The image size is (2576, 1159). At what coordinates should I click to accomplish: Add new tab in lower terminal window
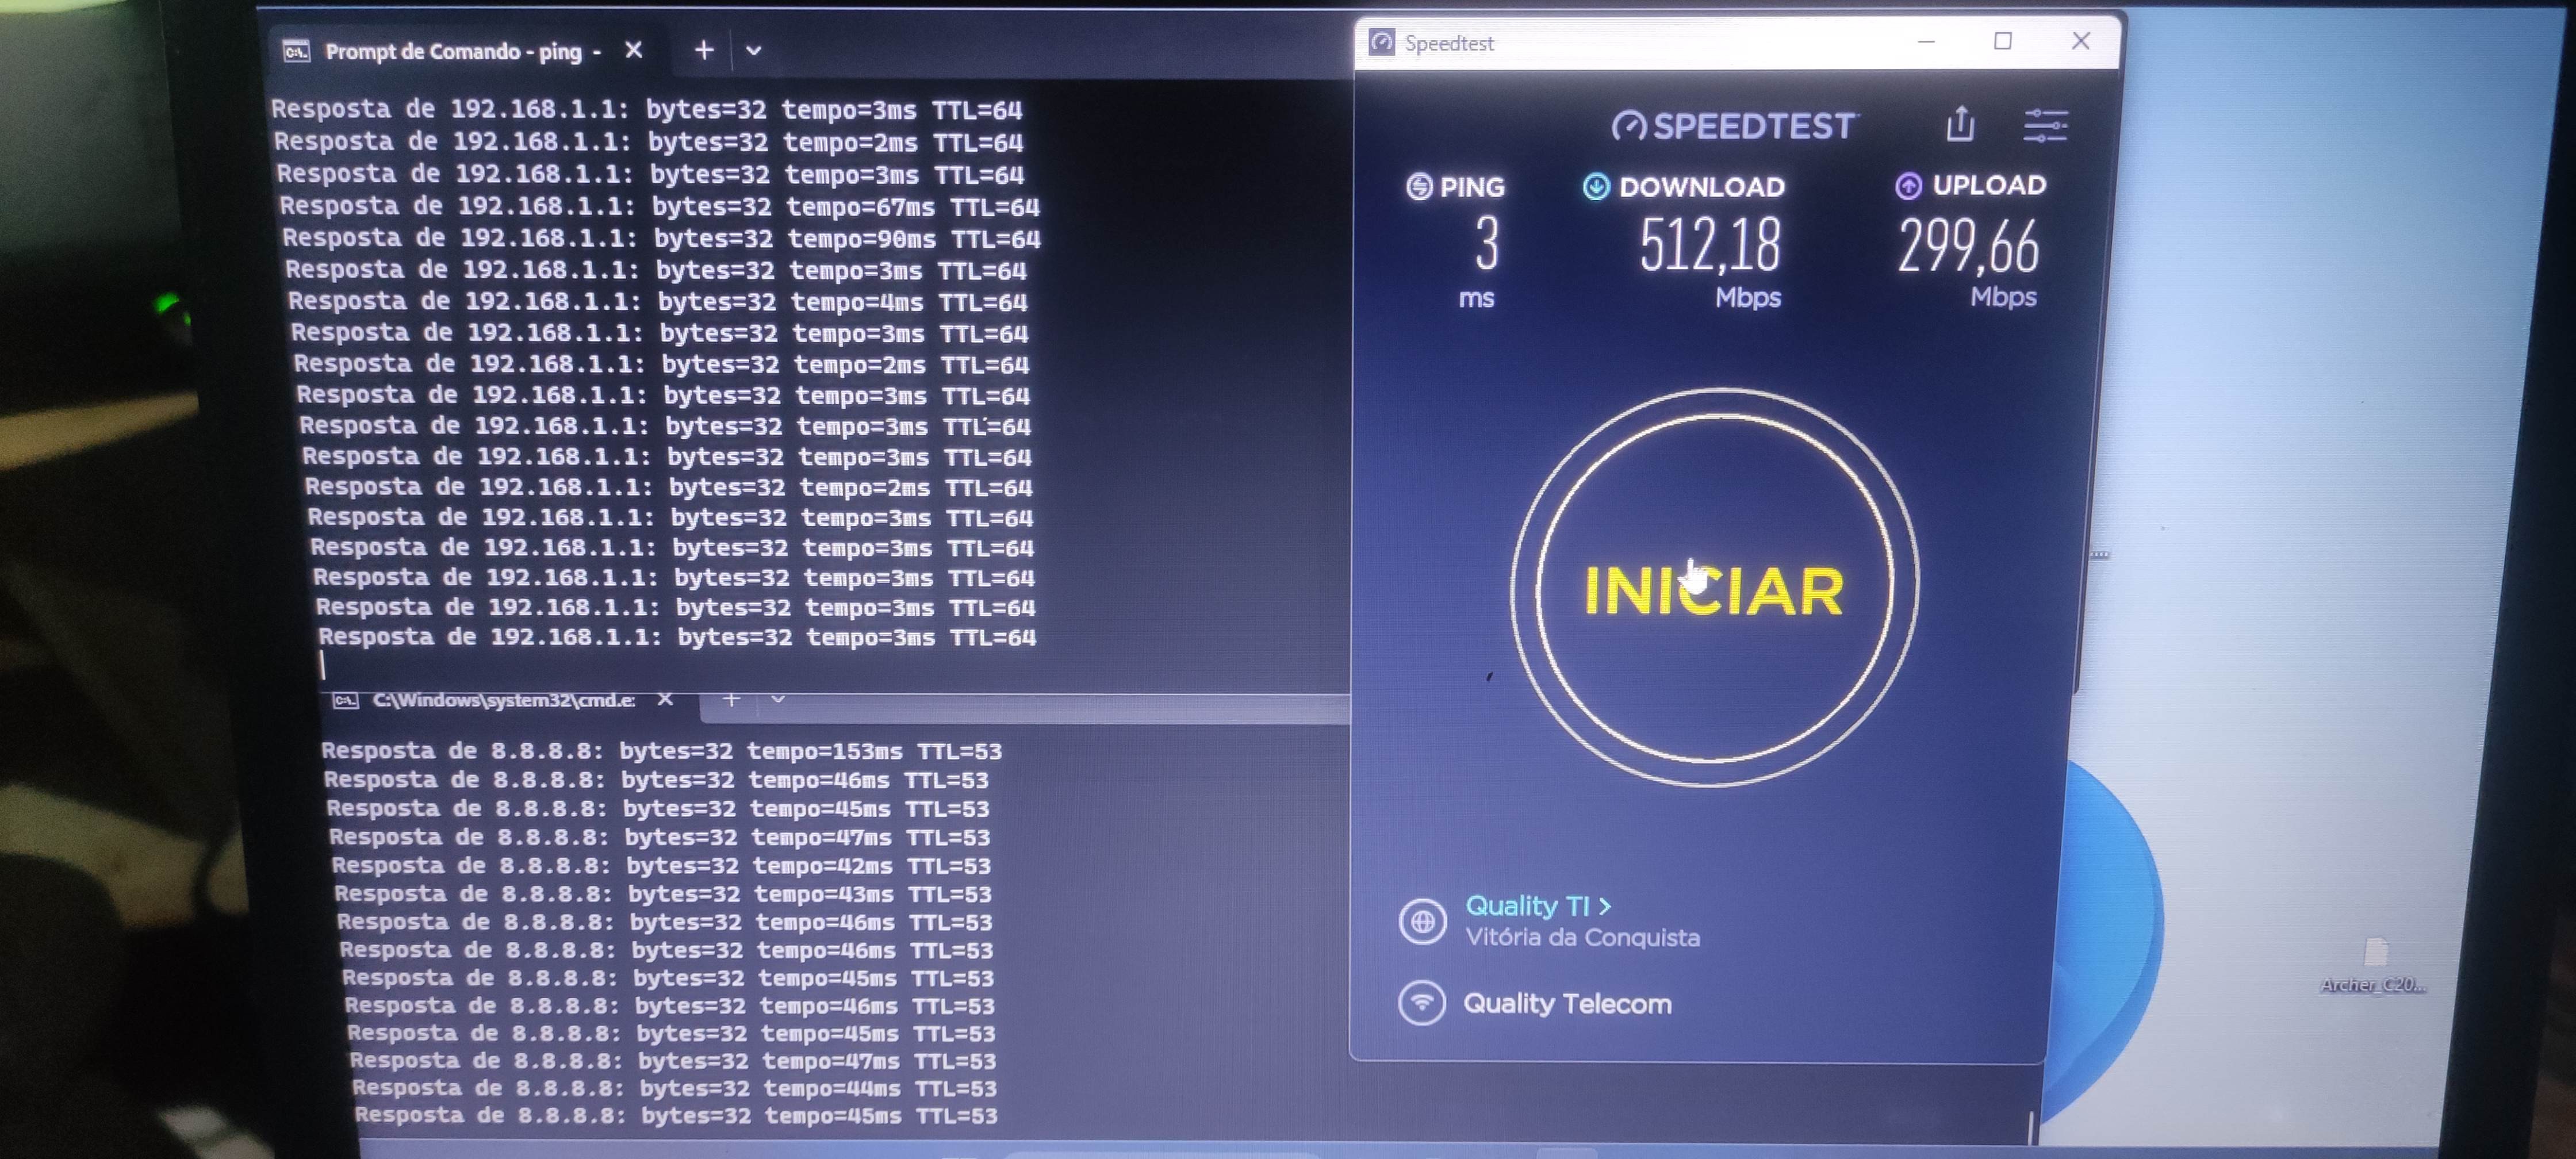pyautogui.click(x=731, y=699)
